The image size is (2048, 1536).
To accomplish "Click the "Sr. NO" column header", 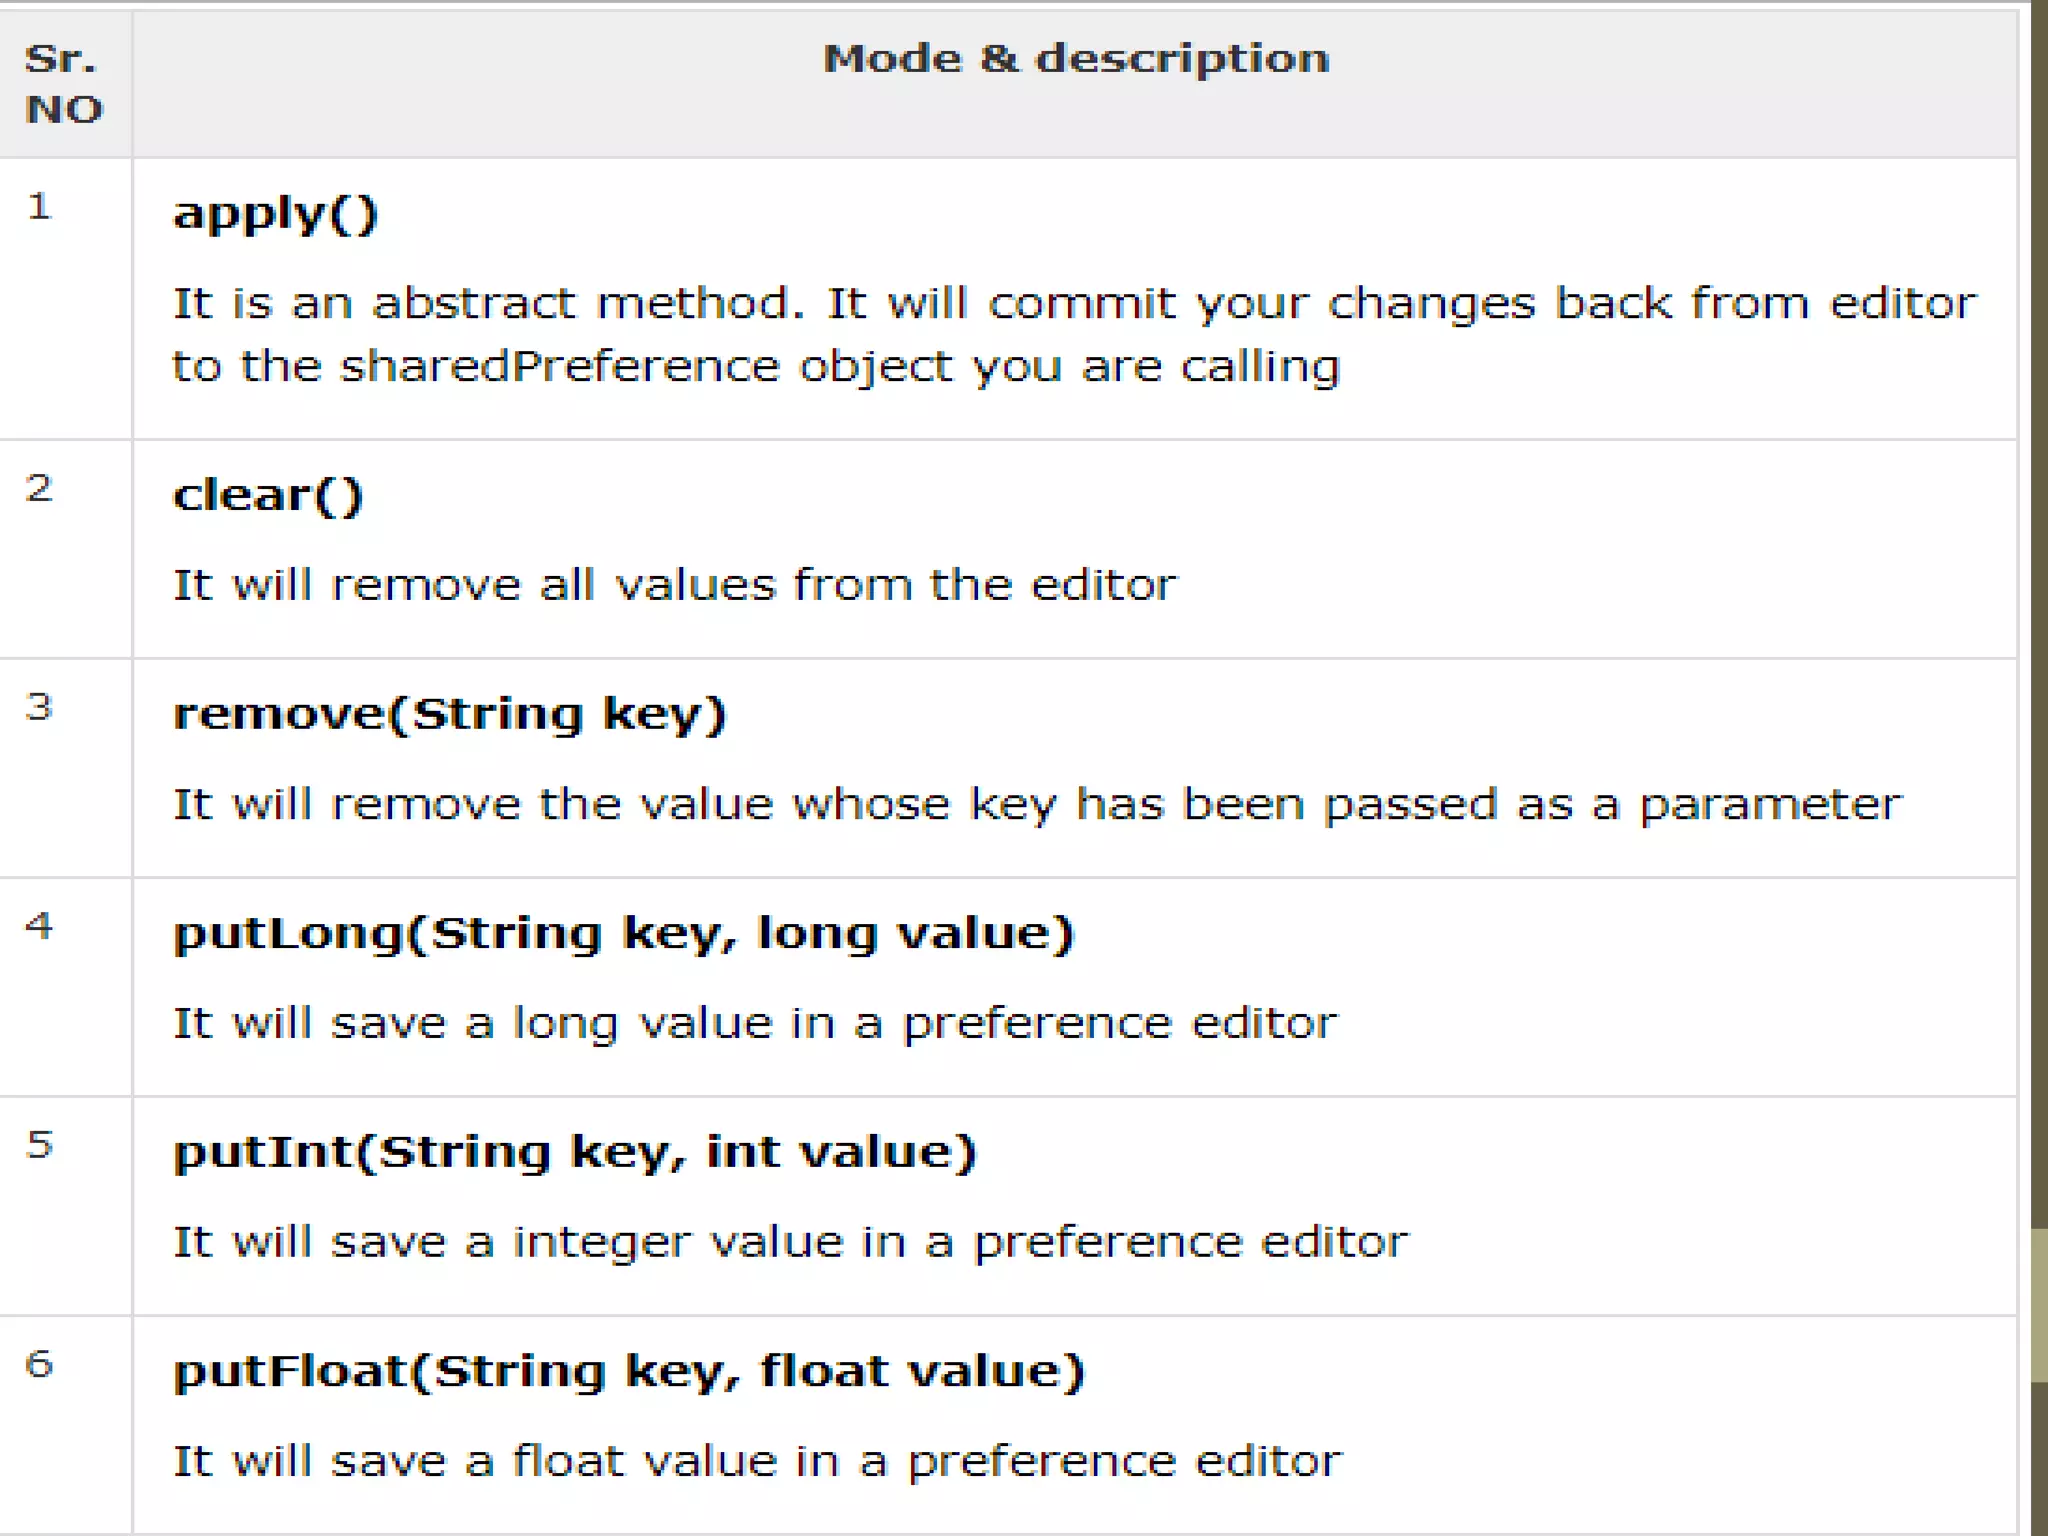I will click(63, 84).
